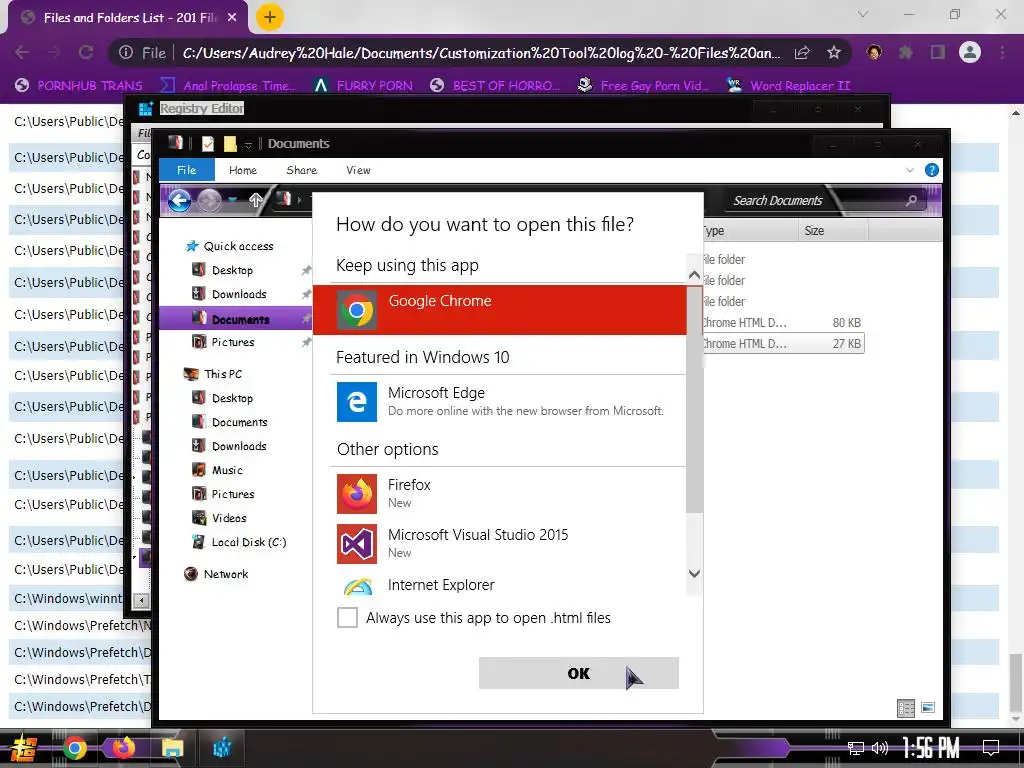The image size is (1024, 768).
Task: Click Chrome address bar URL
Action: click(481, 53)
